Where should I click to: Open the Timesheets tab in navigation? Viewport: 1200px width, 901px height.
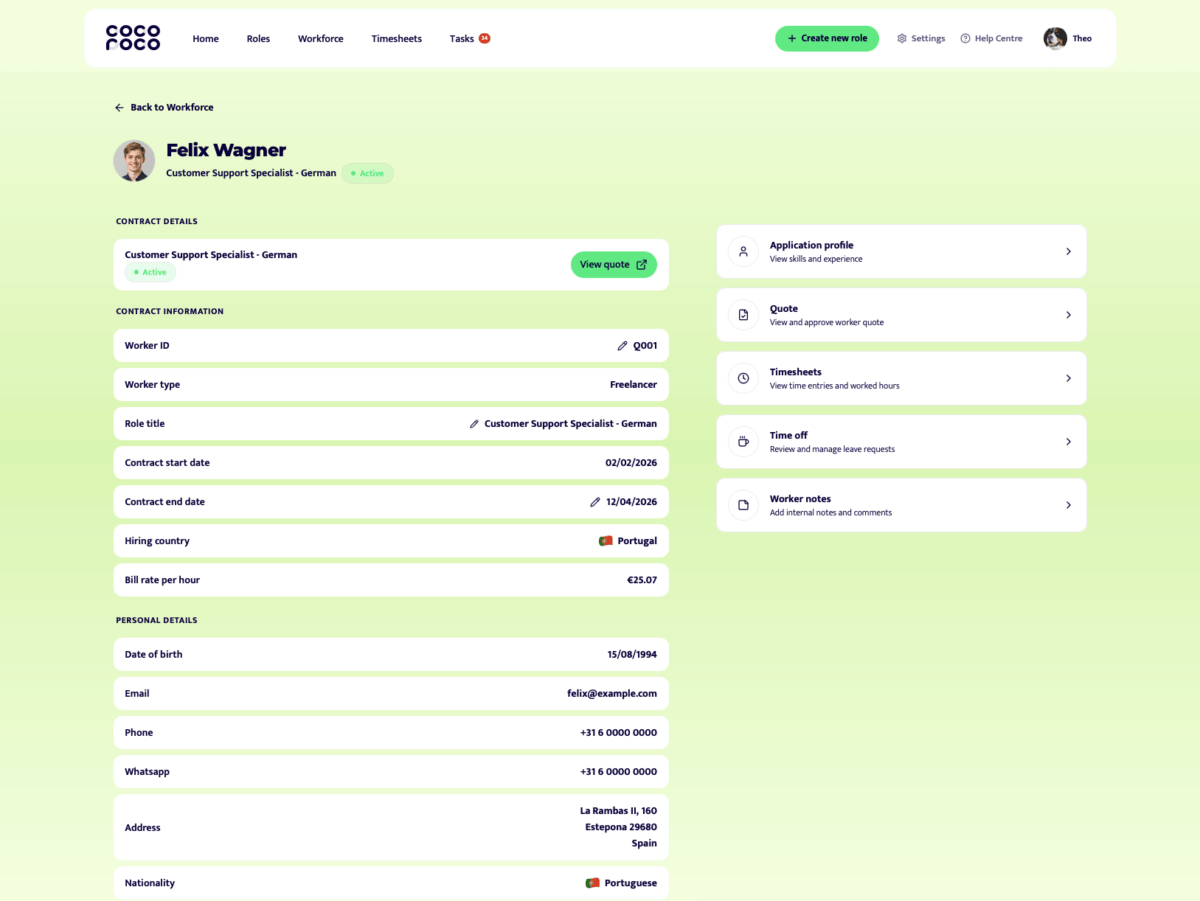[x=396, y=39]
